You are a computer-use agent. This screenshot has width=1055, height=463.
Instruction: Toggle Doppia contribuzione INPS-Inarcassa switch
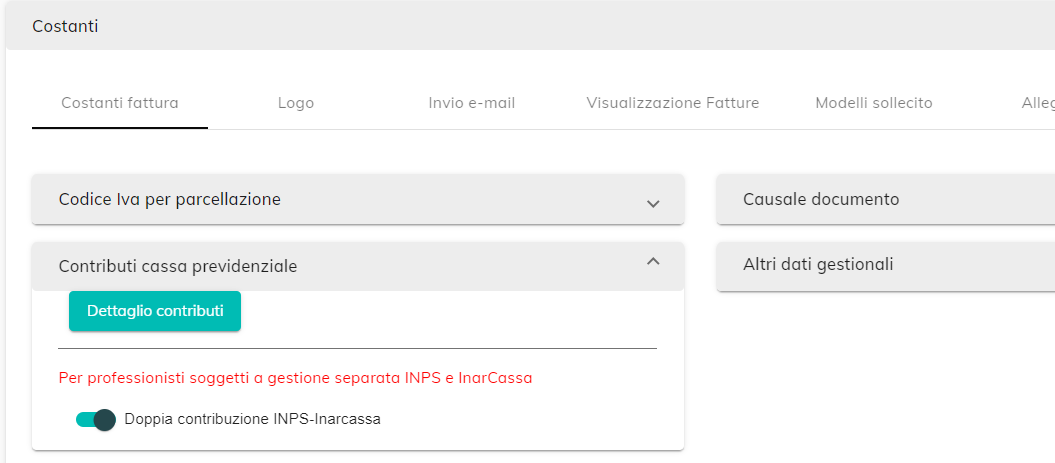96,420
